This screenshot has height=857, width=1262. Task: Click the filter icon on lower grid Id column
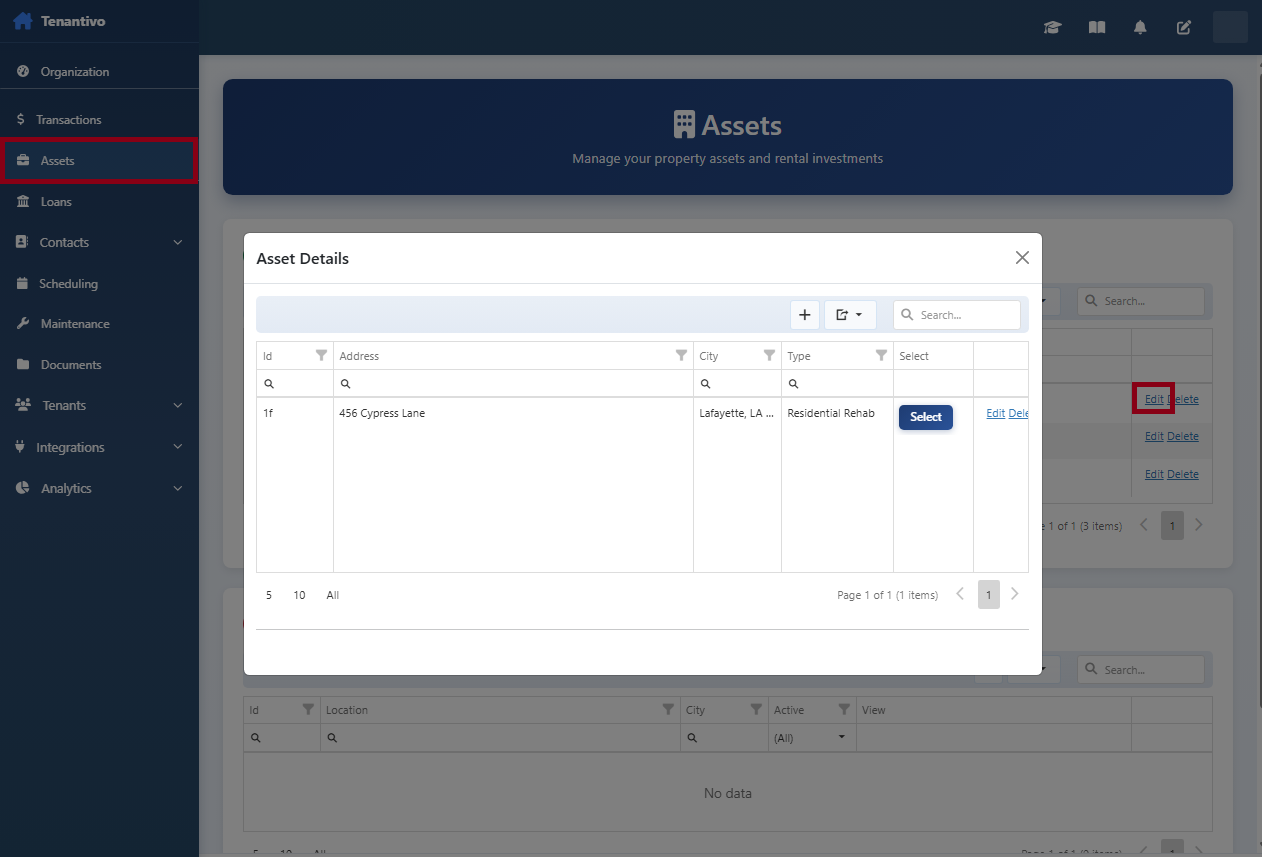click(x=308, y=709)
